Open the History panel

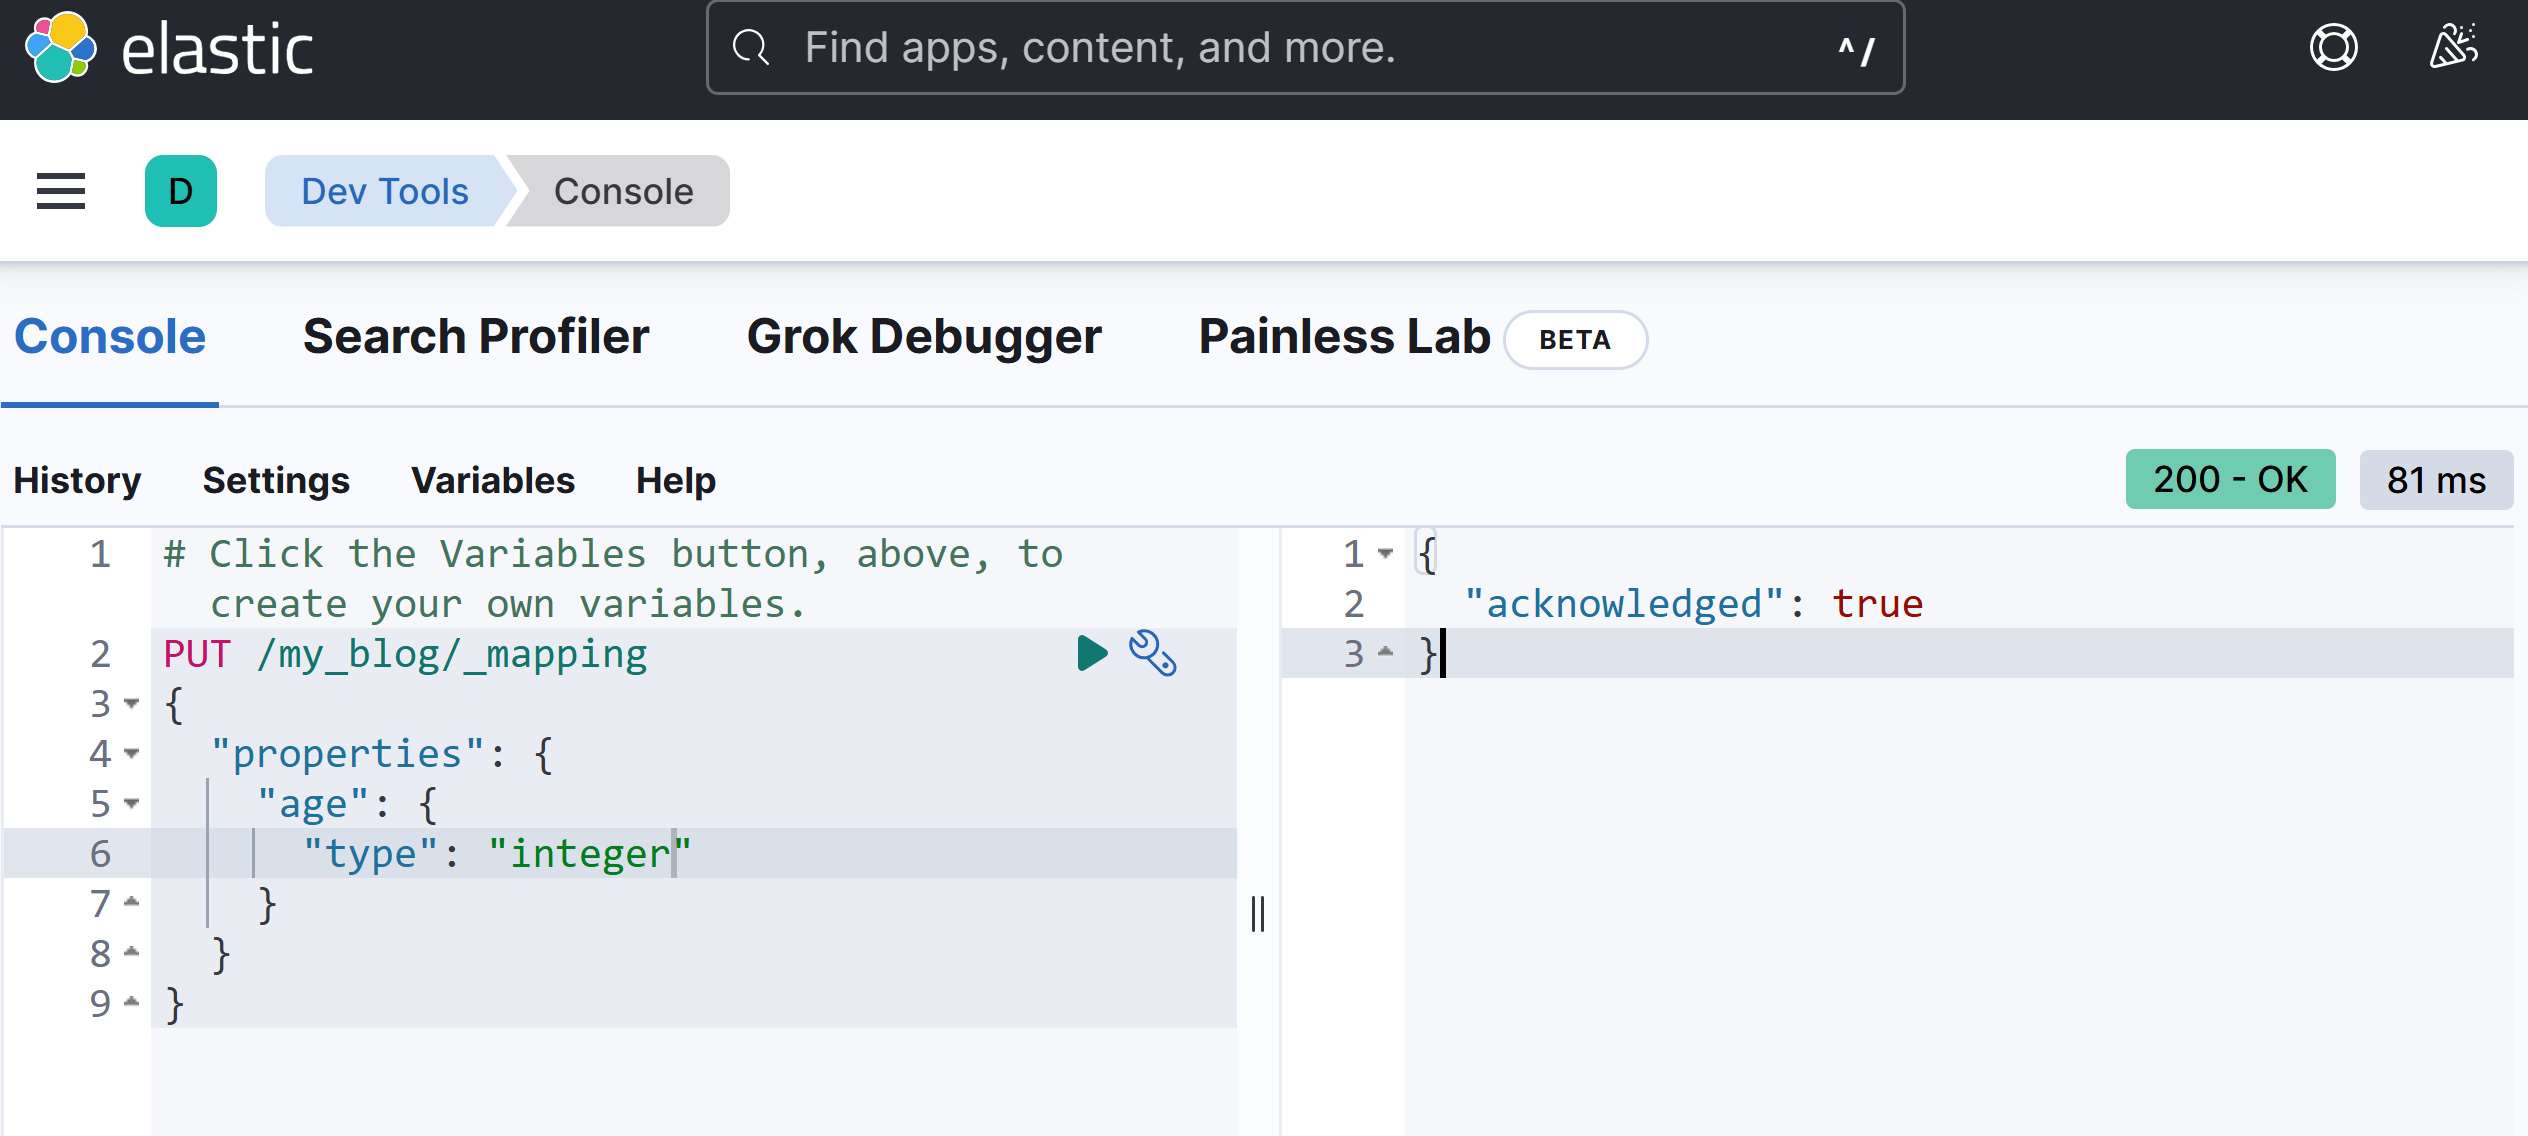[77, 481]
